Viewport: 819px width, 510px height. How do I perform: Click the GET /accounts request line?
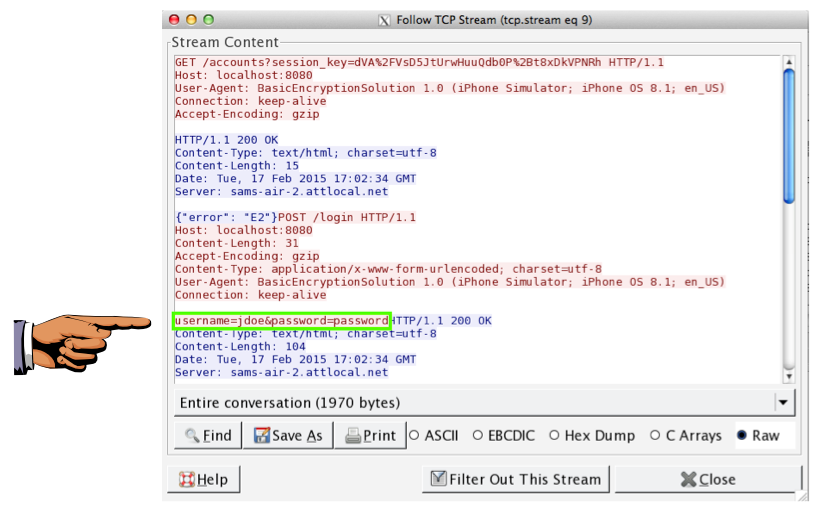(x=419, y=63)
